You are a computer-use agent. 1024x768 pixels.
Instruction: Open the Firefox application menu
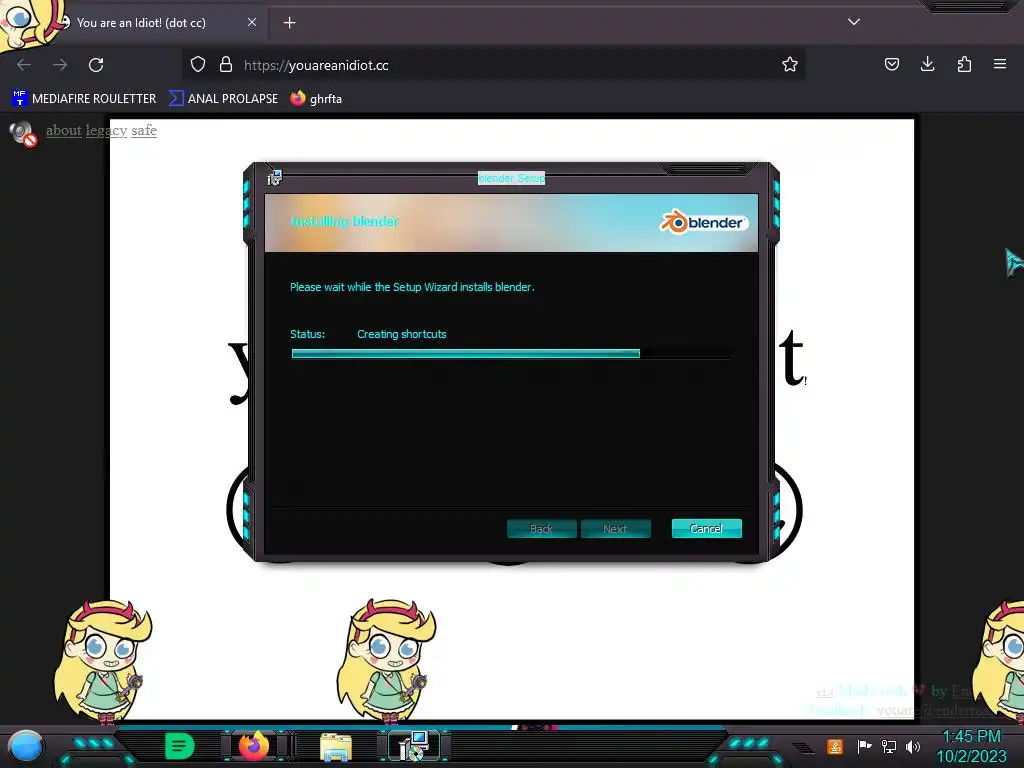coord(1000,64)
